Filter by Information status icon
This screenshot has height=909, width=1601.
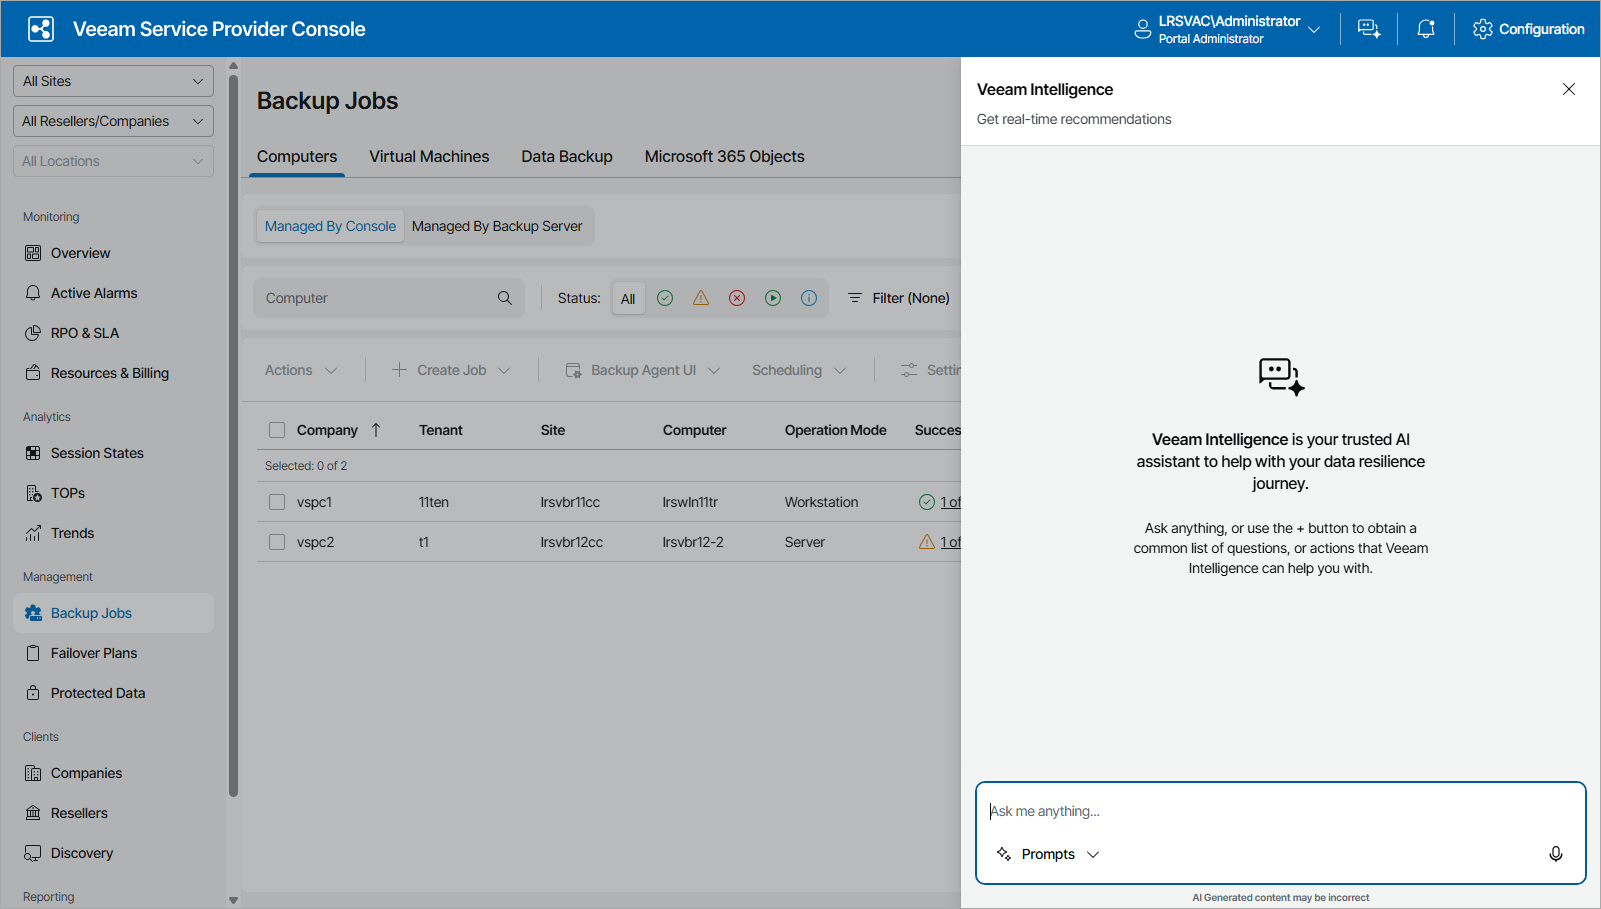pos(809,298)
